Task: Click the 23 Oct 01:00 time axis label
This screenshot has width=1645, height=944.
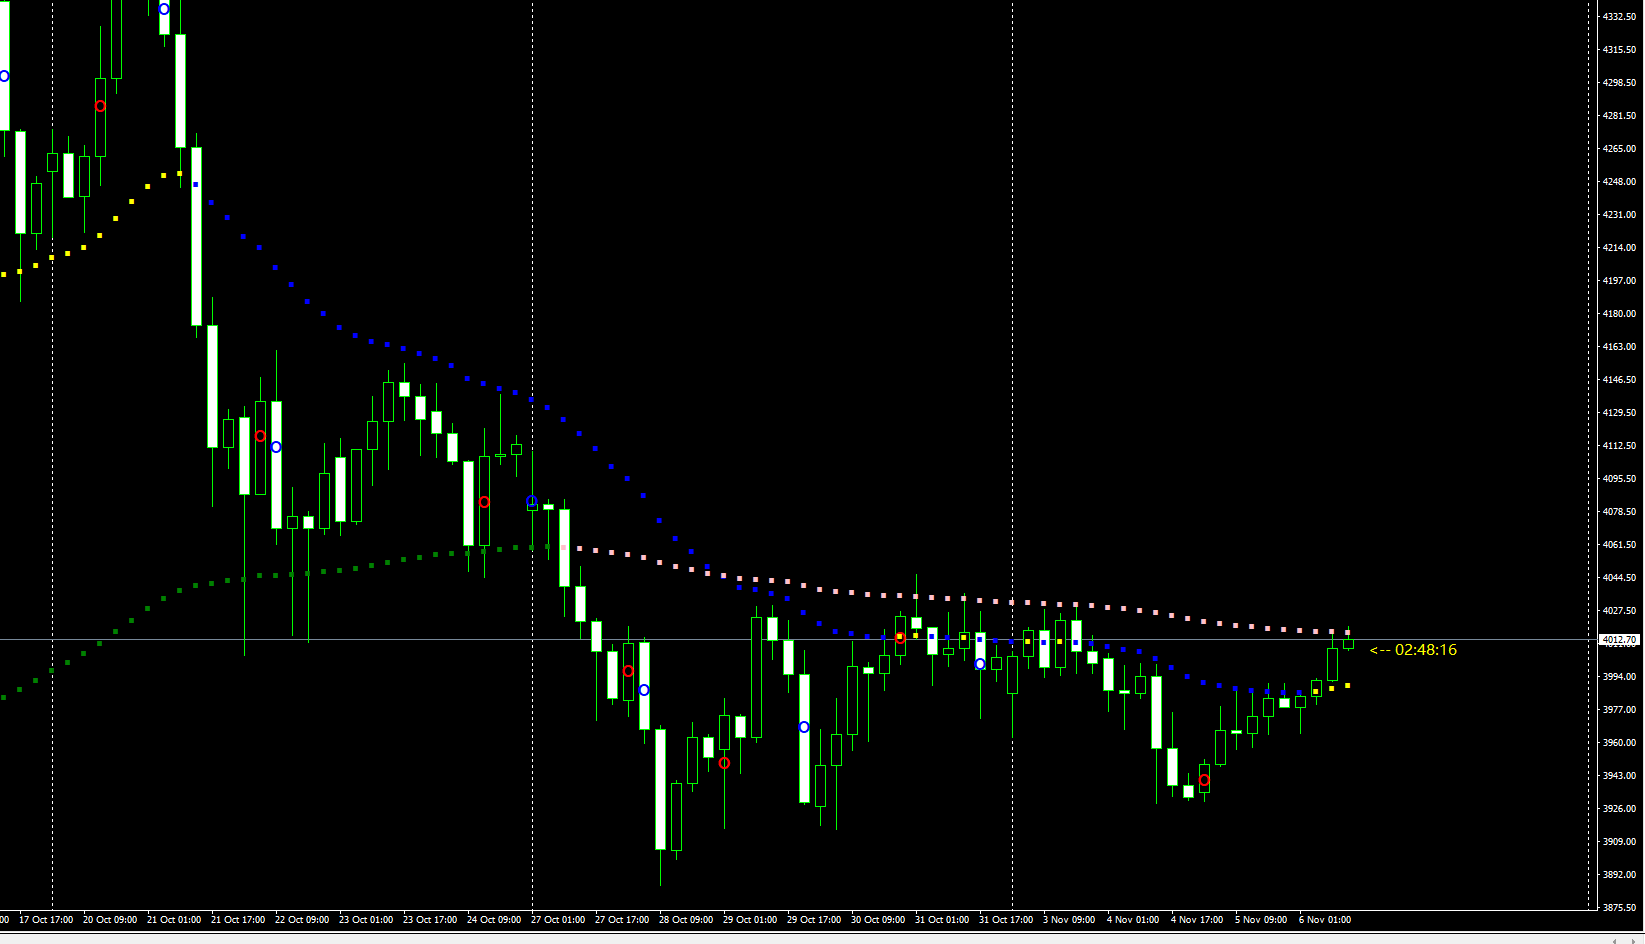Action: [x=366, y=920]
